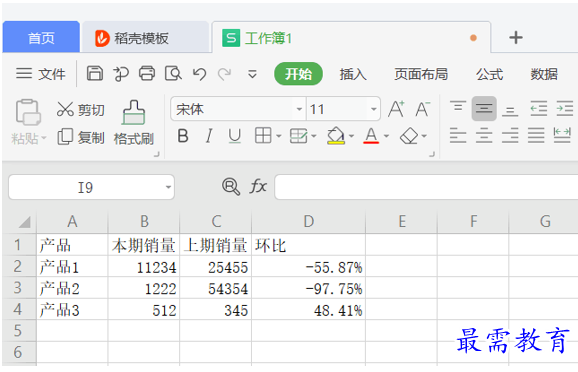Screen dimensions: 578x372
Task: Toggle bold formatting
Action: point(183,136)
